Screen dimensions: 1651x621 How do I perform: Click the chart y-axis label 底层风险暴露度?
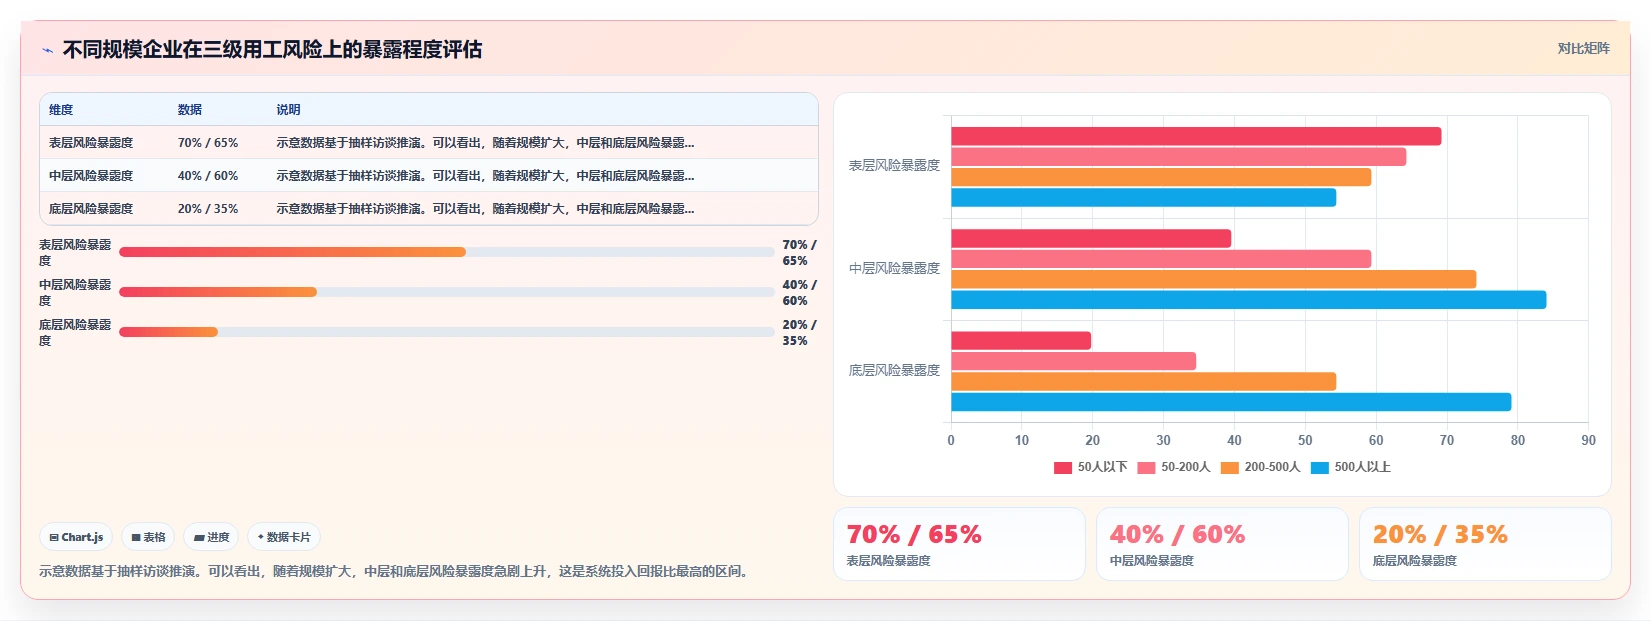coord(894,371)
